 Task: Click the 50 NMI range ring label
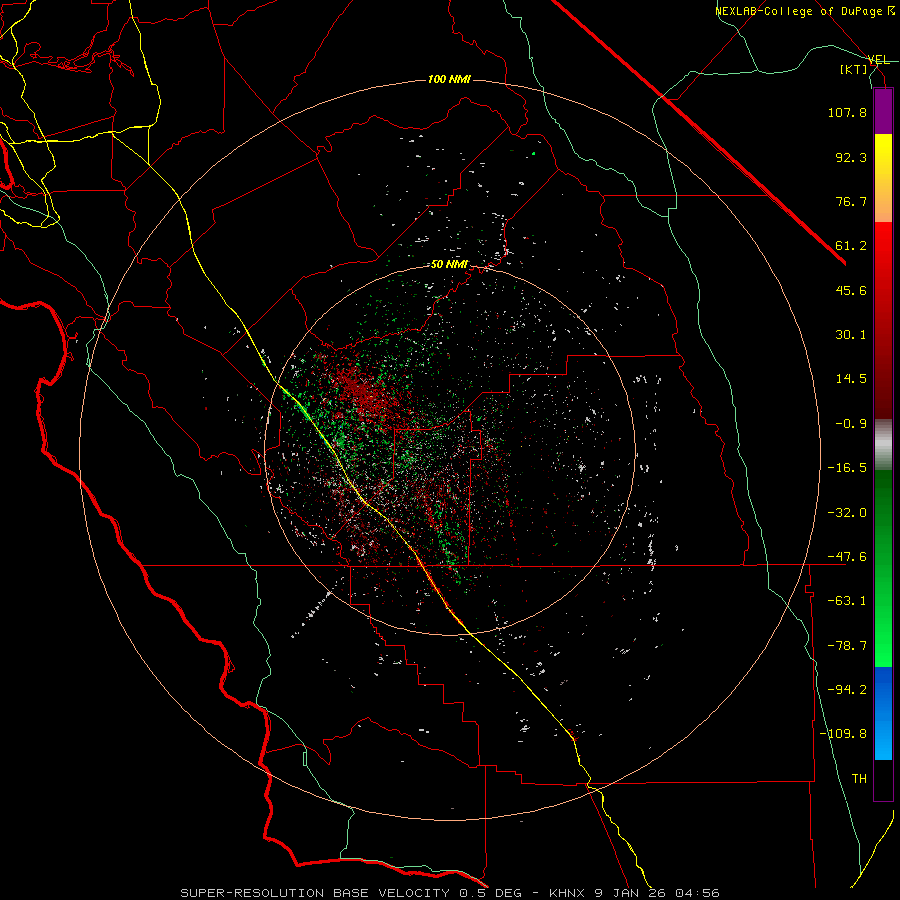[449, 265]
